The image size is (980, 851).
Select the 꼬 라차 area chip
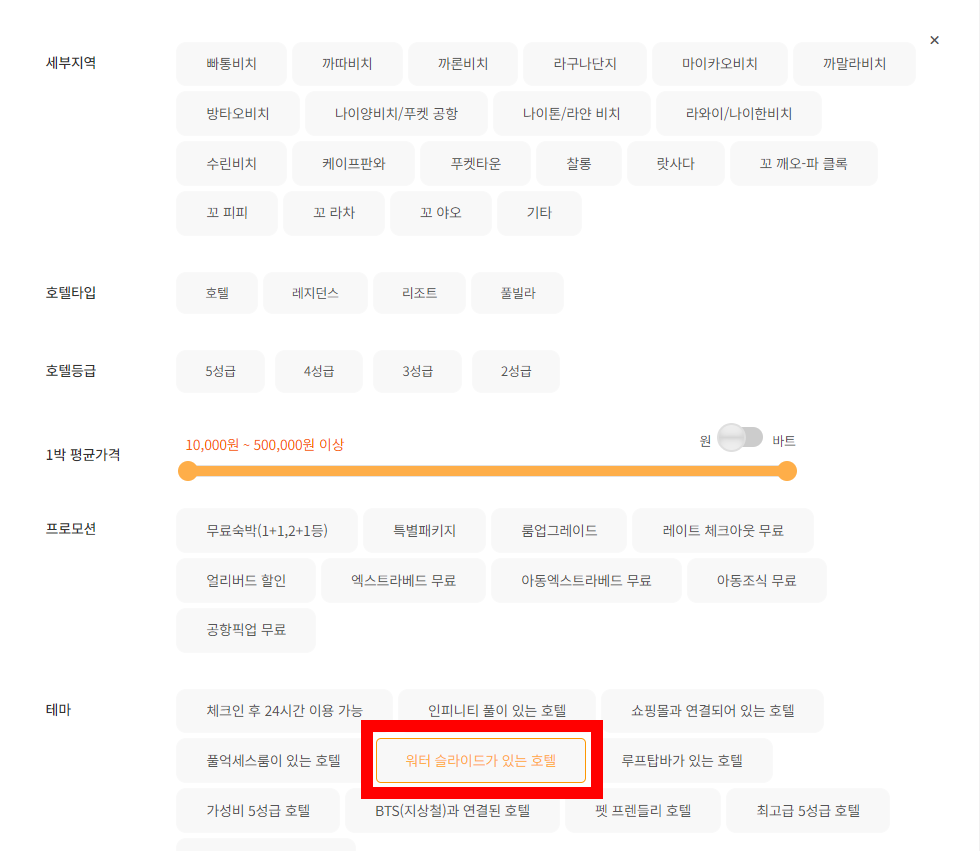334,213
